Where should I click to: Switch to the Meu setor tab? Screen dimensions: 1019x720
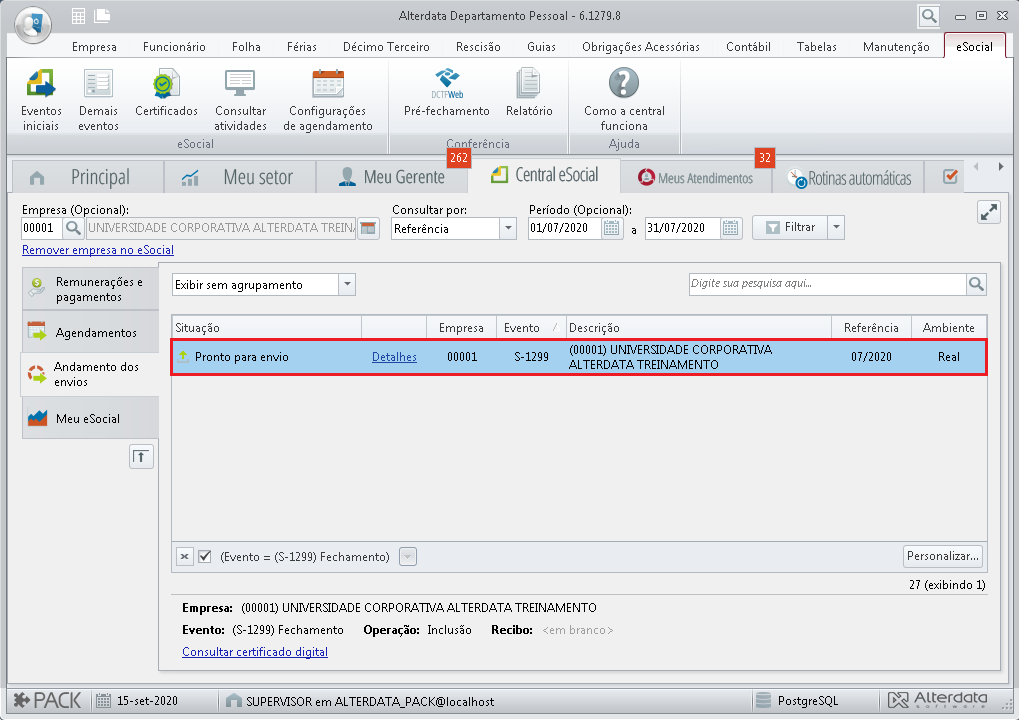coord(239,177)
